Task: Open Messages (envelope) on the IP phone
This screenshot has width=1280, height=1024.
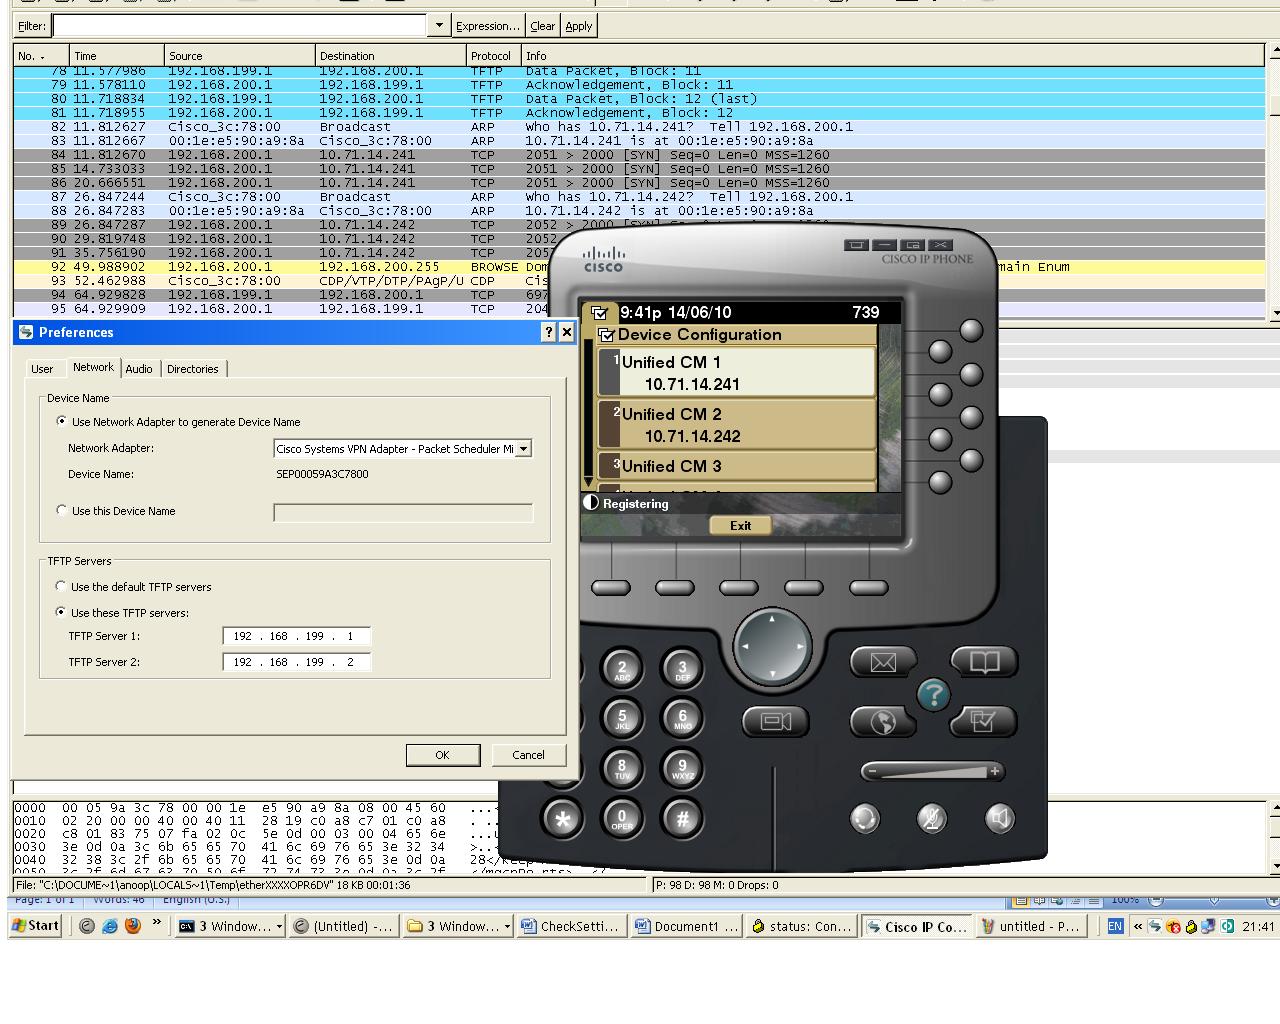Action: click(883, 662)
